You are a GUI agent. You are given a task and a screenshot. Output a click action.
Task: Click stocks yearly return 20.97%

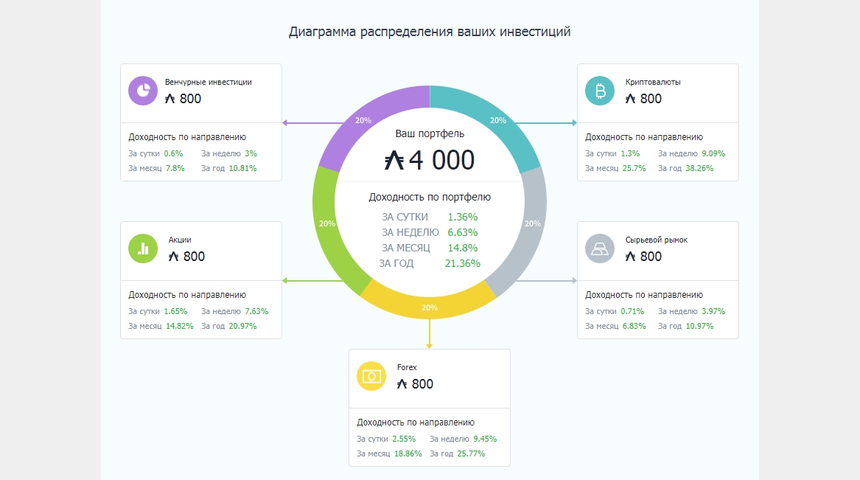(x=242, y=326)
